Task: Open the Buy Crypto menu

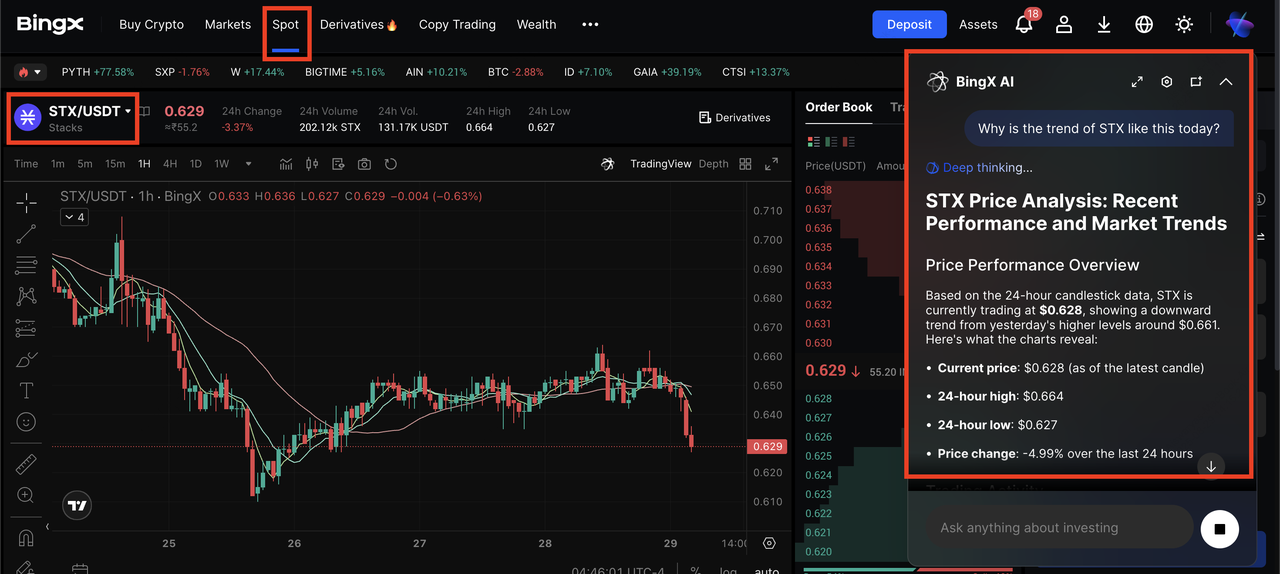Action: (151, 24)
